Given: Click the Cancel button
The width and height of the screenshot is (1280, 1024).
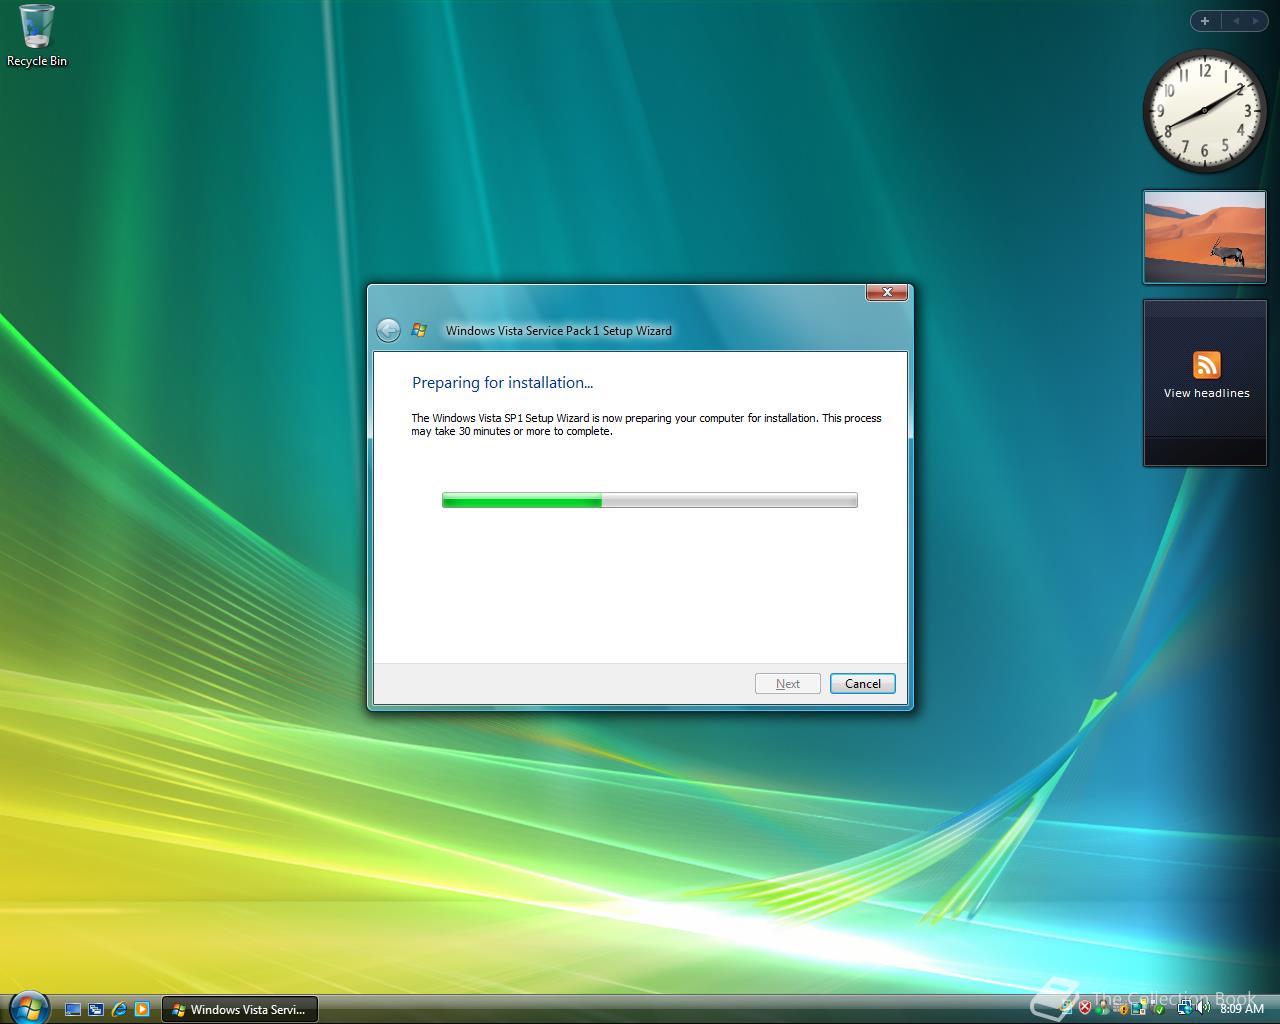Looking at the screenshot, I should point(862,684).
